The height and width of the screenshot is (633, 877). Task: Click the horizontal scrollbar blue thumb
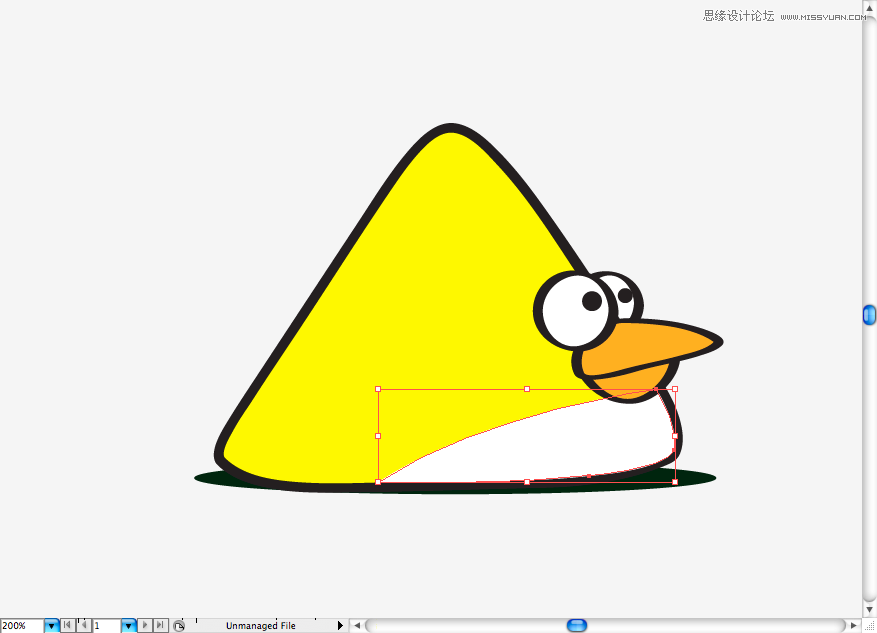point(577,625)
